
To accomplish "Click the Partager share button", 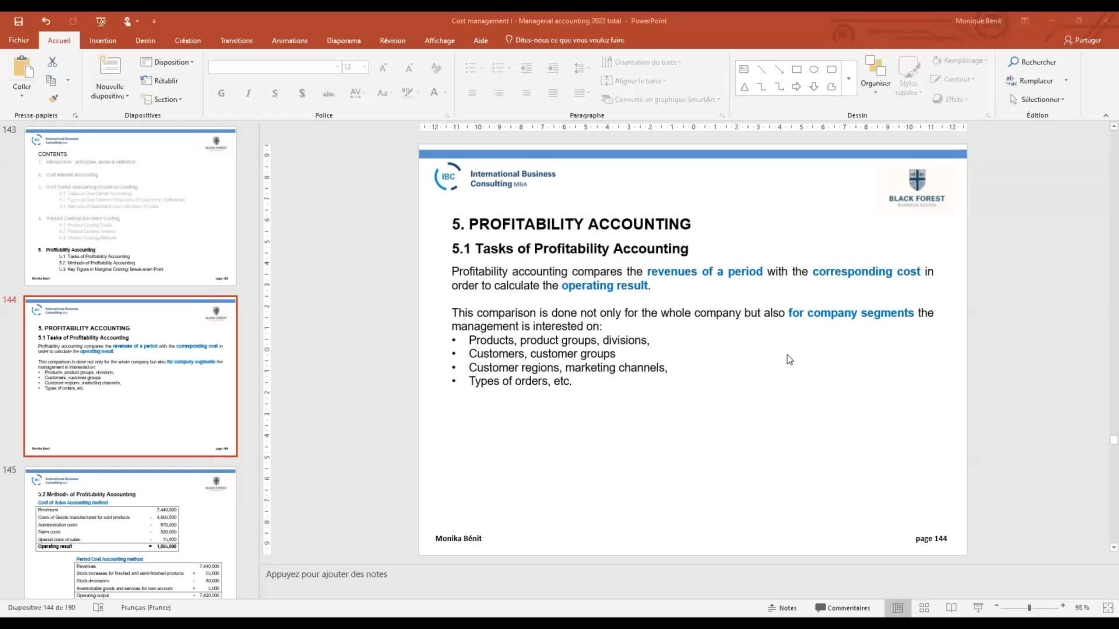I will click(1082, 41).
